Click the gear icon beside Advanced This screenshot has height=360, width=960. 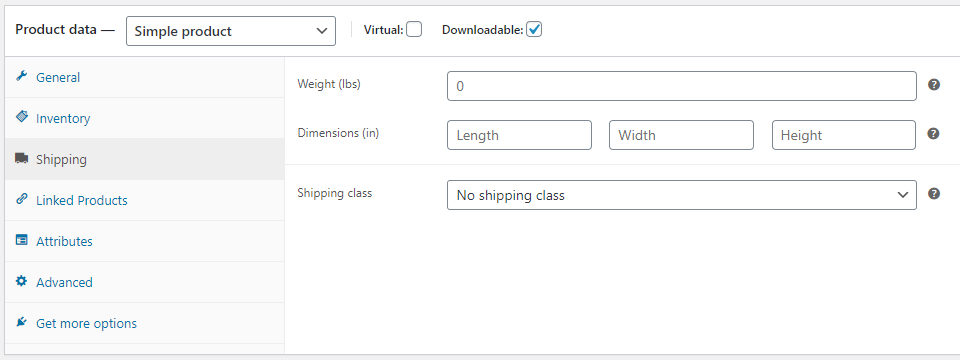pyautogui.click(x=21, y=281)
